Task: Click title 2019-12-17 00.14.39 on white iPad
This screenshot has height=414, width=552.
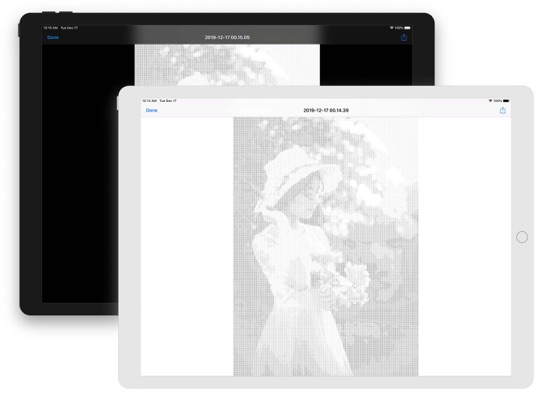Action: tap(326, 110)
